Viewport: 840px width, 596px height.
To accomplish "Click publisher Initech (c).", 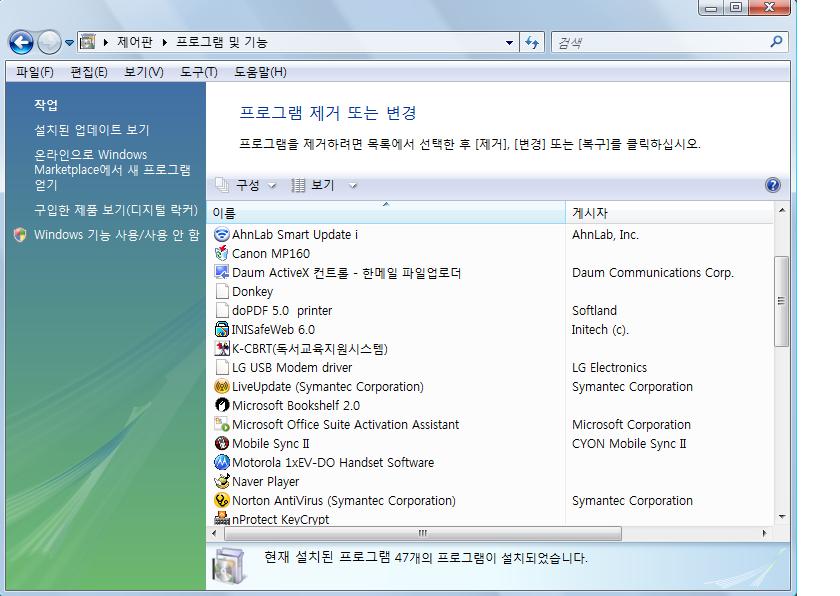I will (x=599, y=329).
